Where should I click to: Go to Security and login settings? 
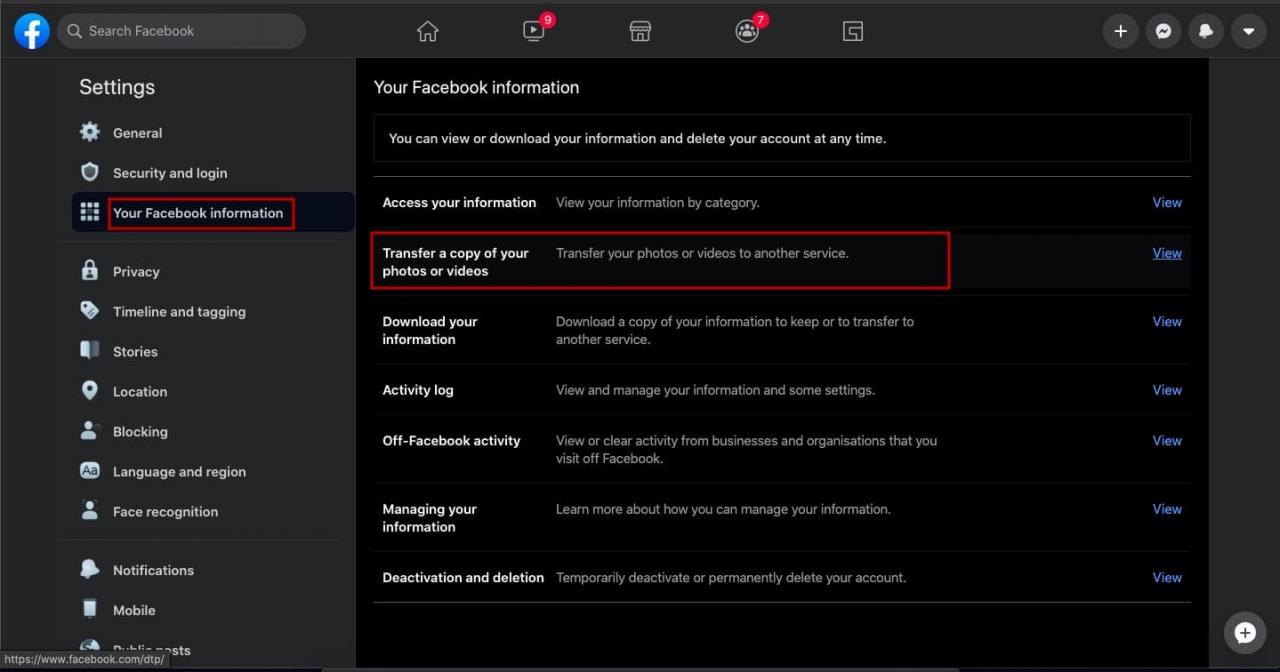click(170, 173)
